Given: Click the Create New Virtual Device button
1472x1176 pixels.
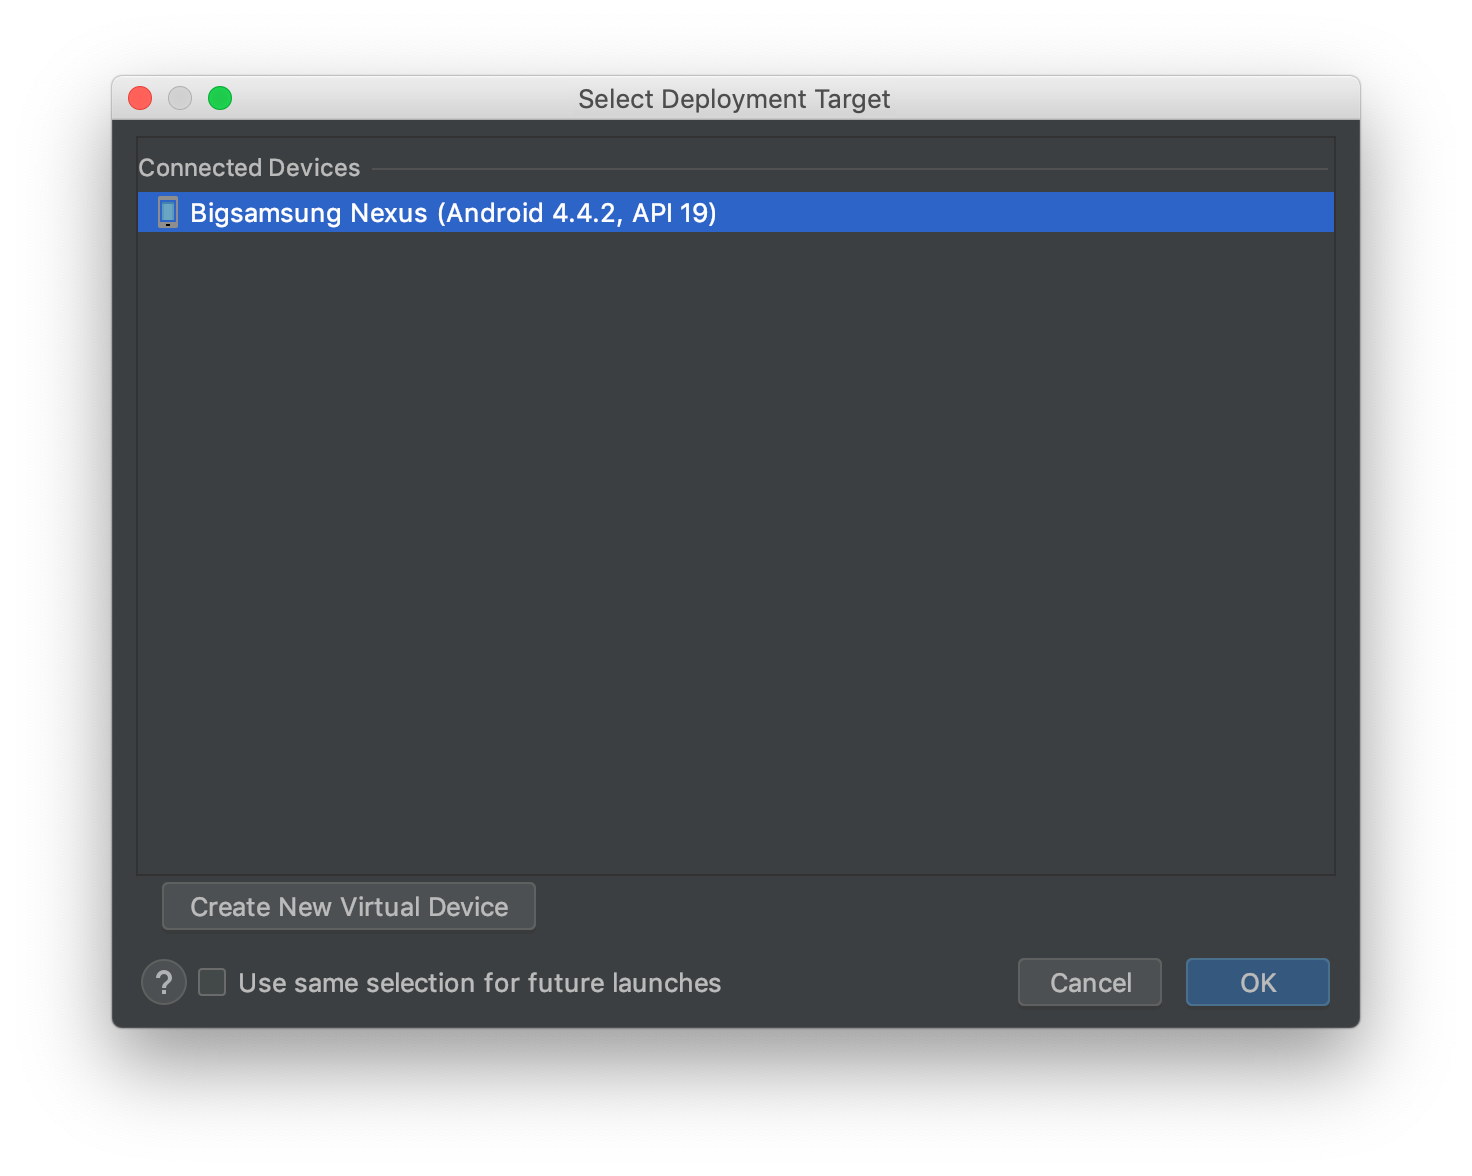Looking at the screenshot, I should (x=349, y=906).
